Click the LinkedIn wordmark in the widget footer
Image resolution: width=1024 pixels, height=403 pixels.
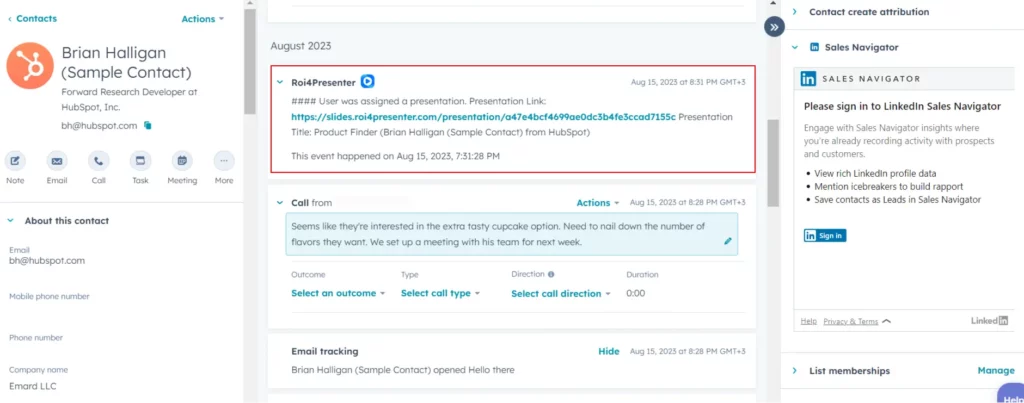[989, 321]
